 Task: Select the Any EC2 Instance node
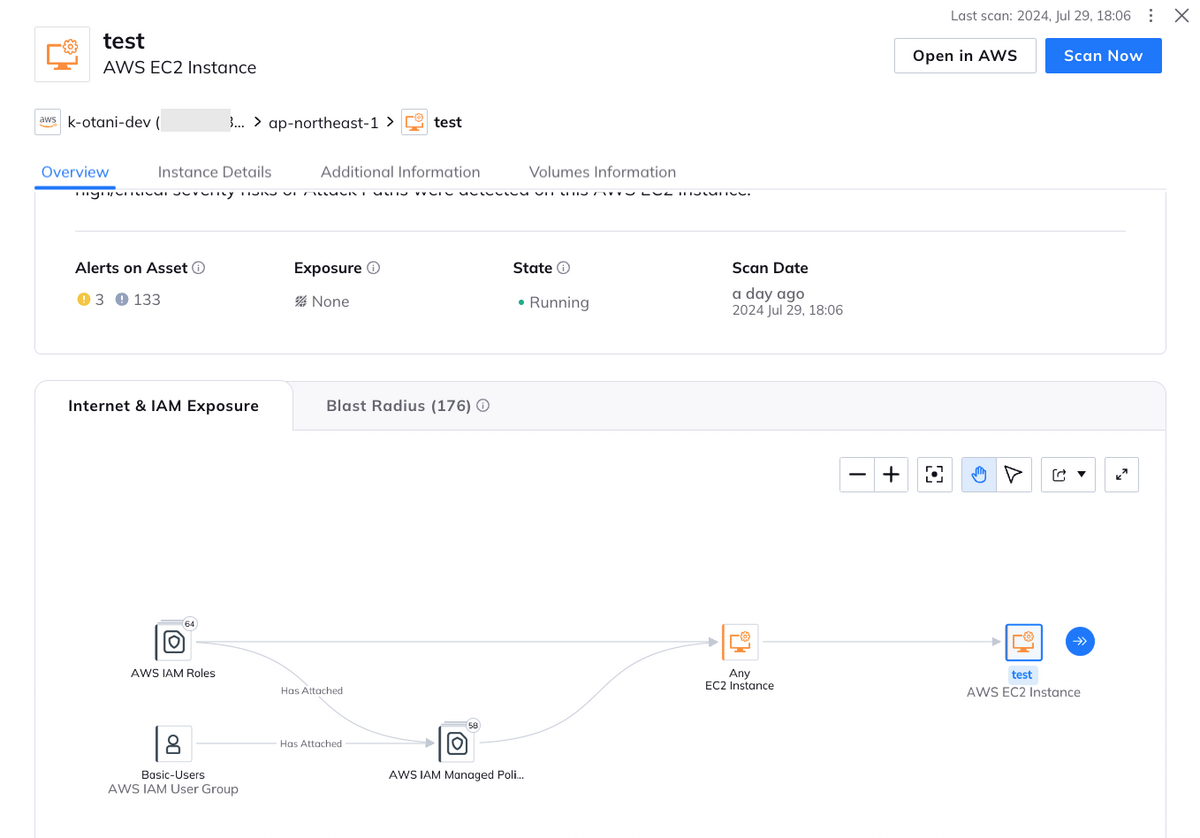[740, 642]
